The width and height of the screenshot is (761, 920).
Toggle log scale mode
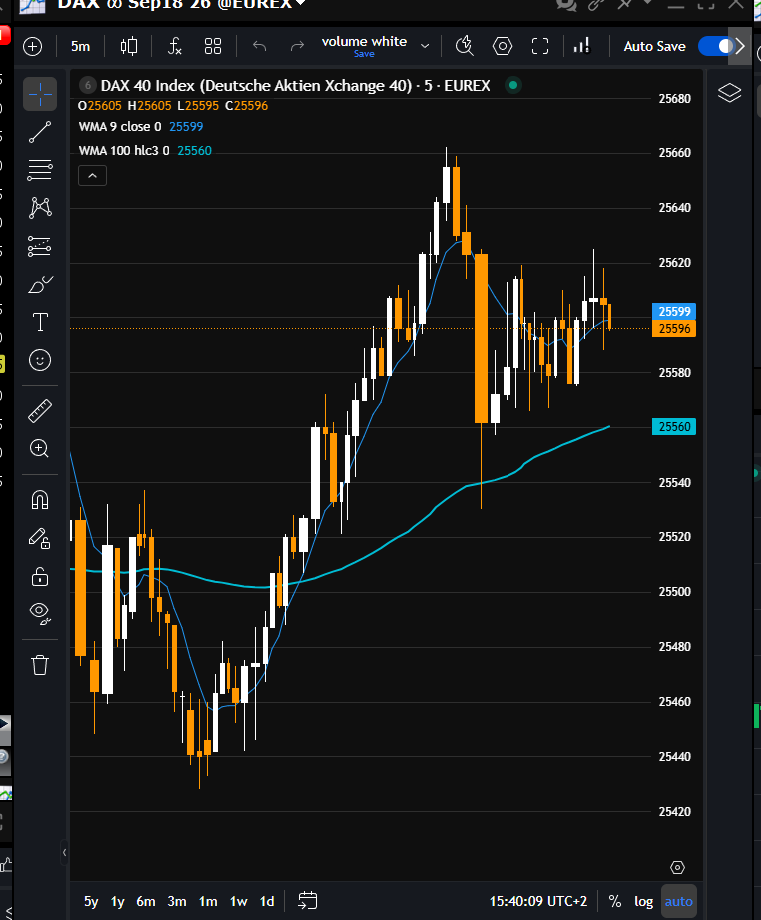click(643, 901)
